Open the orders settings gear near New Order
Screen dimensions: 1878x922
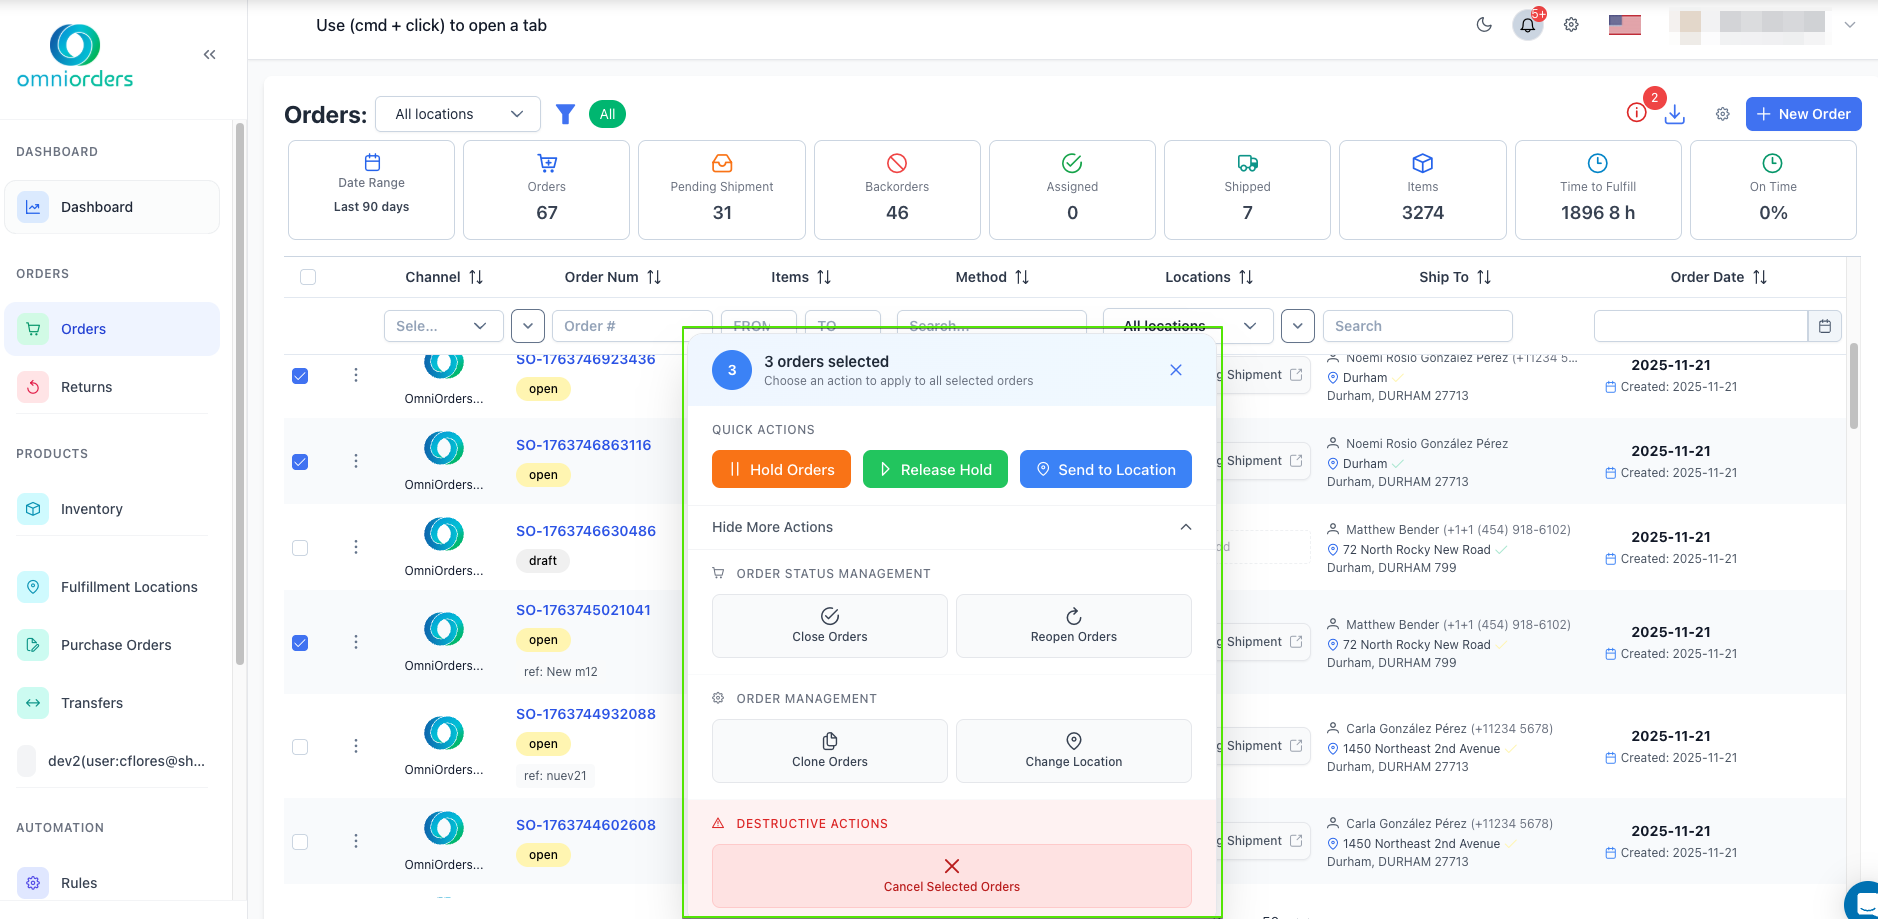coord(1722,114)
